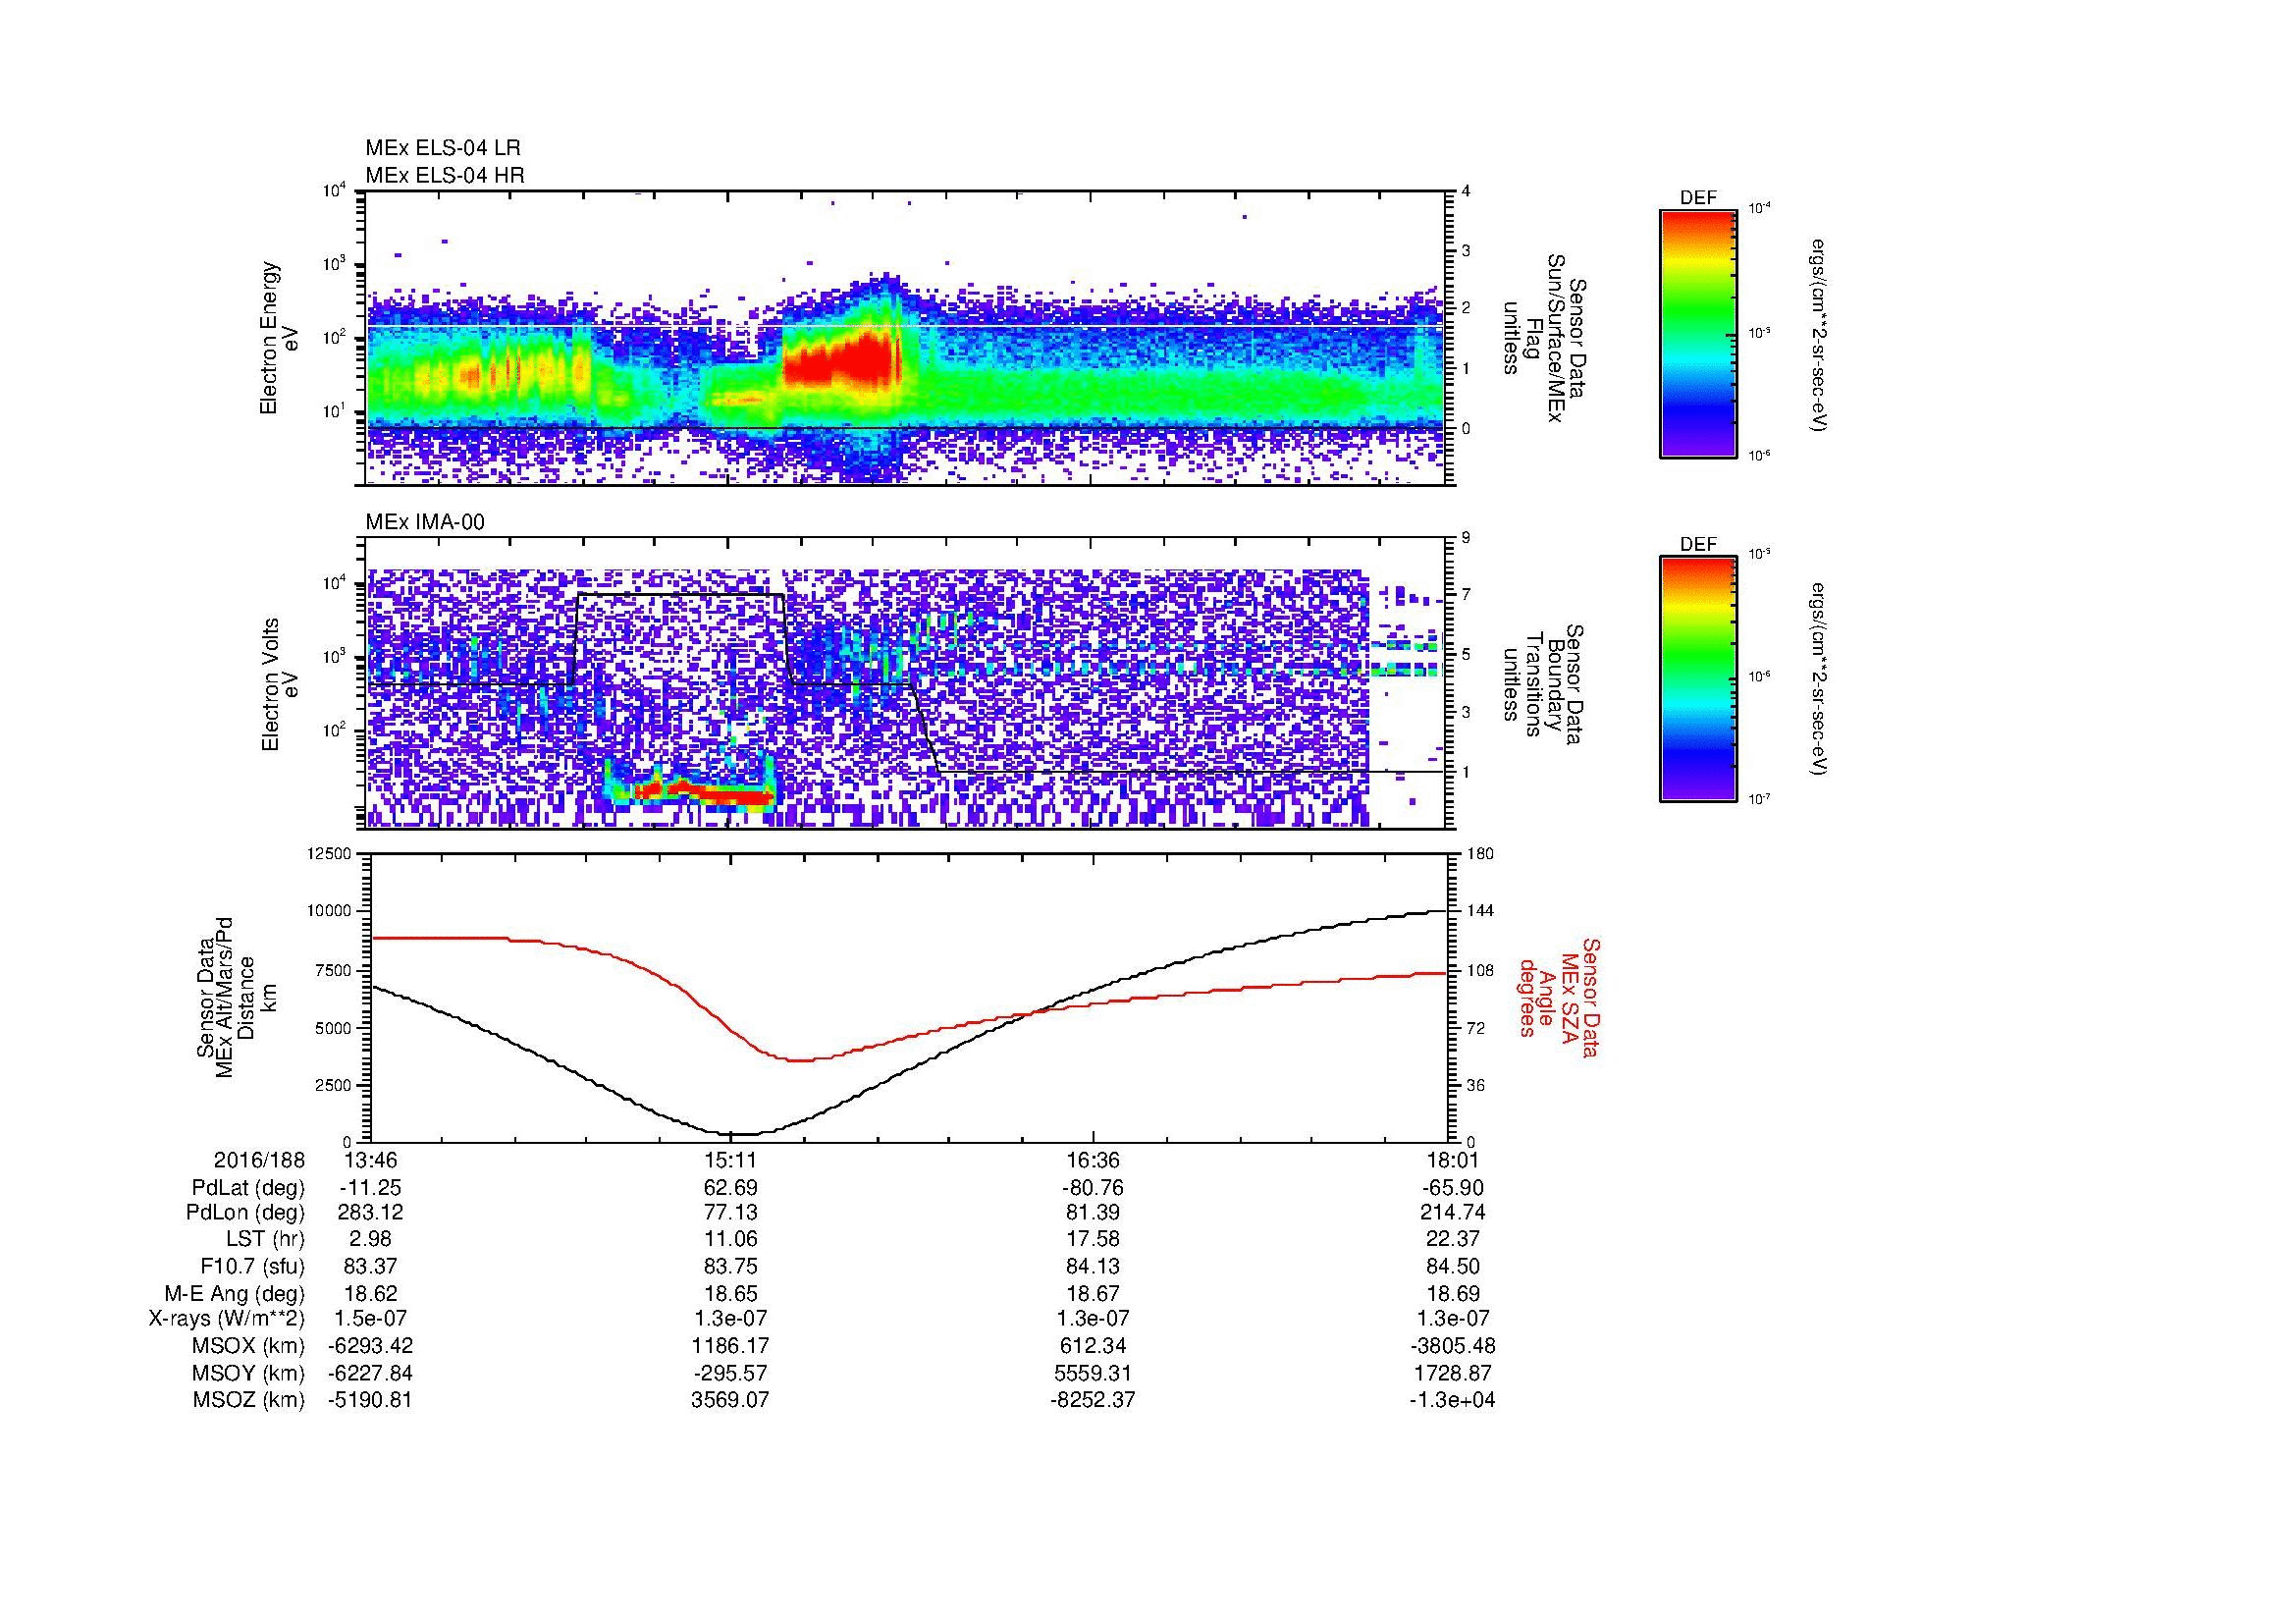Click the PdLon (deg) row label
Screen dimensions: 2296x1623
[x=245, y=1213]
